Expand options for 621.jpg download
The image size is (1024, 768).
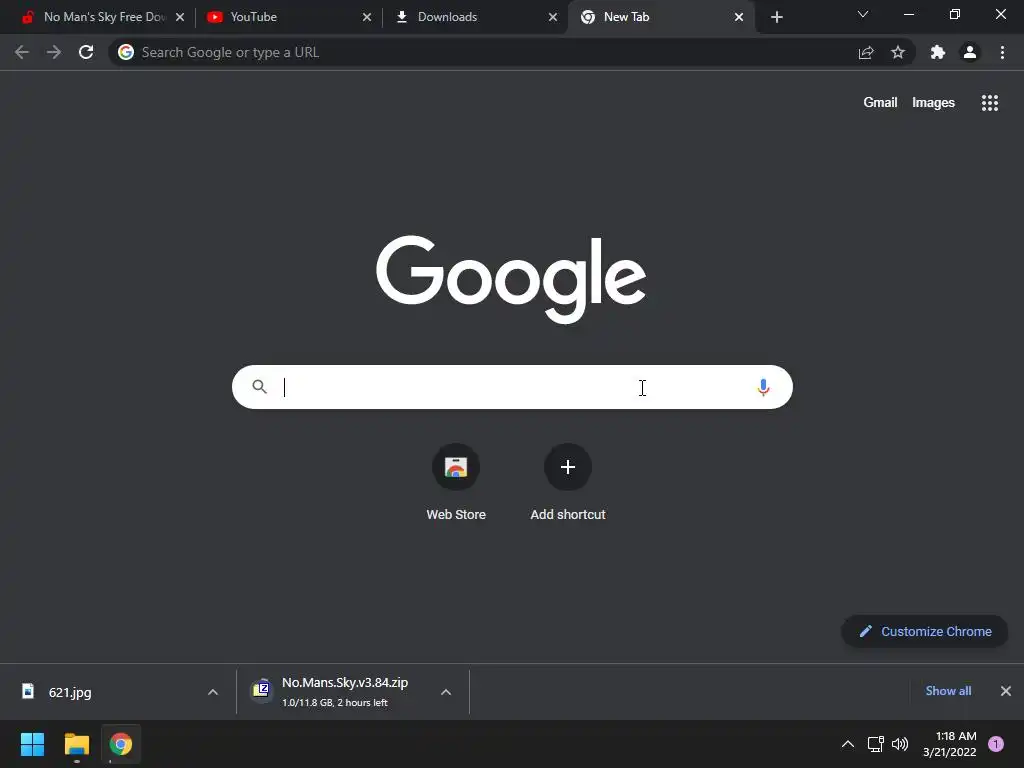point(213,692)
